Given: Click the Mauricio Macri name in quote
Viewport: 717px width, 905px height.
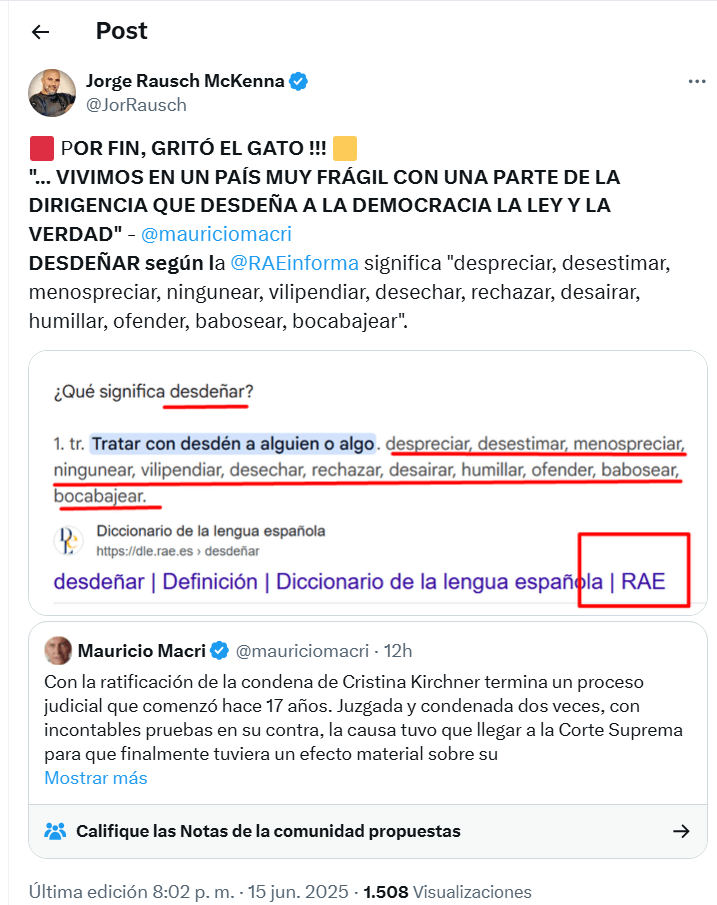Looking at the screenshot, I should click(142, 650).
